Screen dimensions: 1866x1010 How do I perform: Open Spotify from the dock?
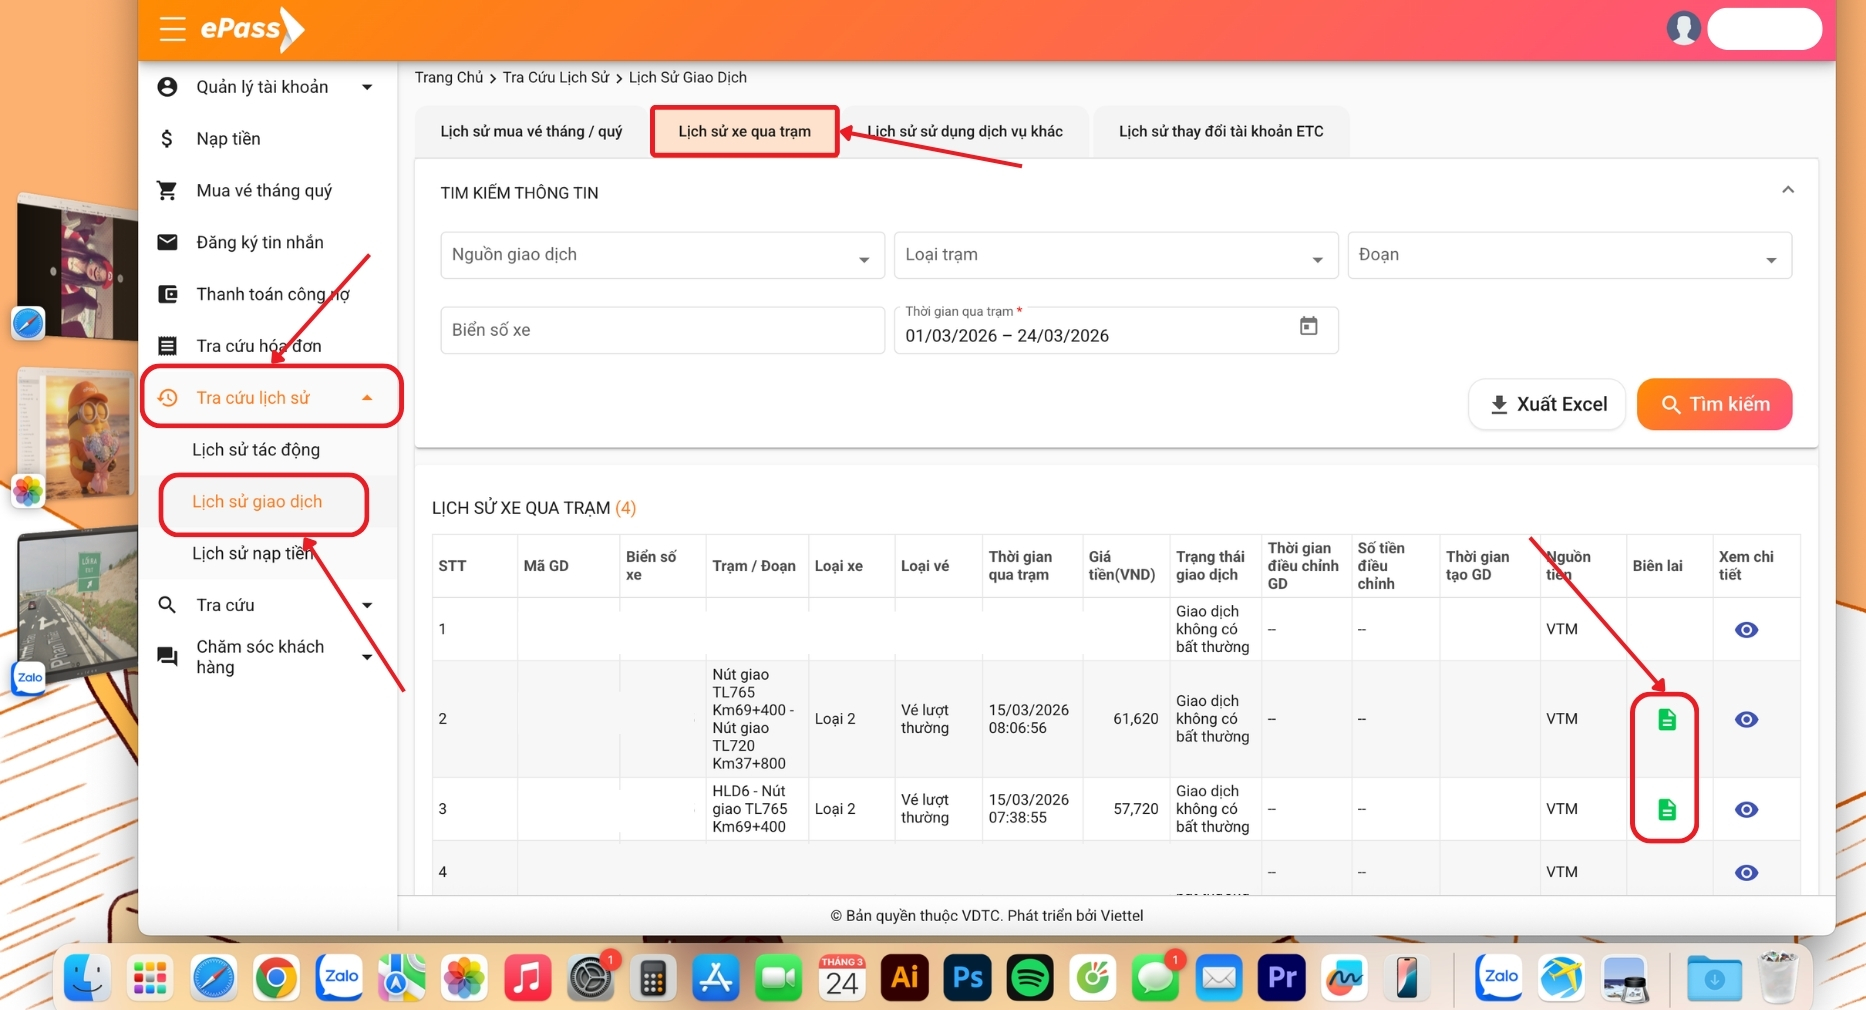click(x=1029, y=977)
